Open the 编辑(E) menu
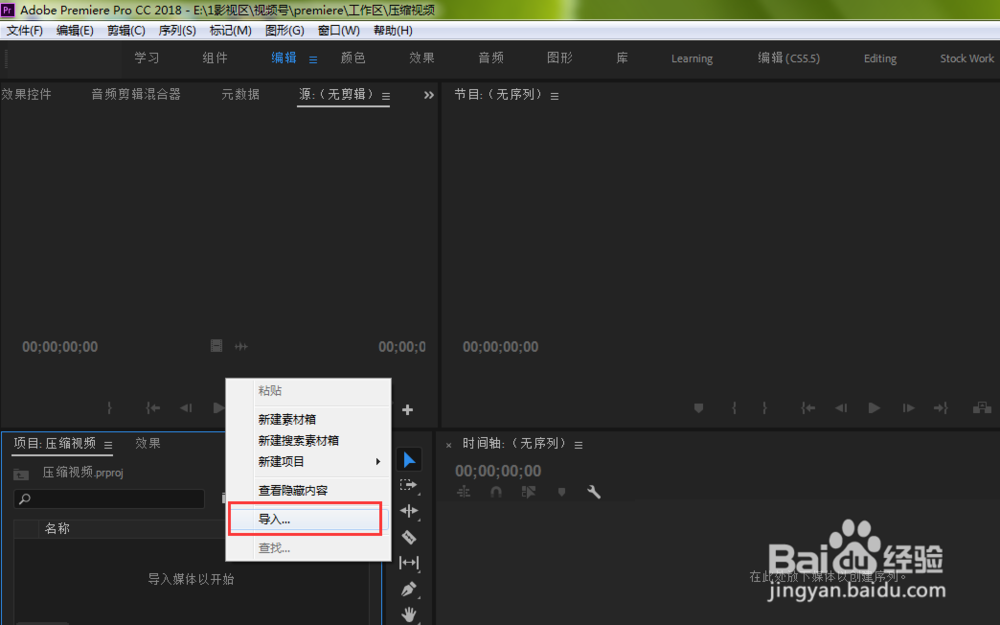 point(75,31)
